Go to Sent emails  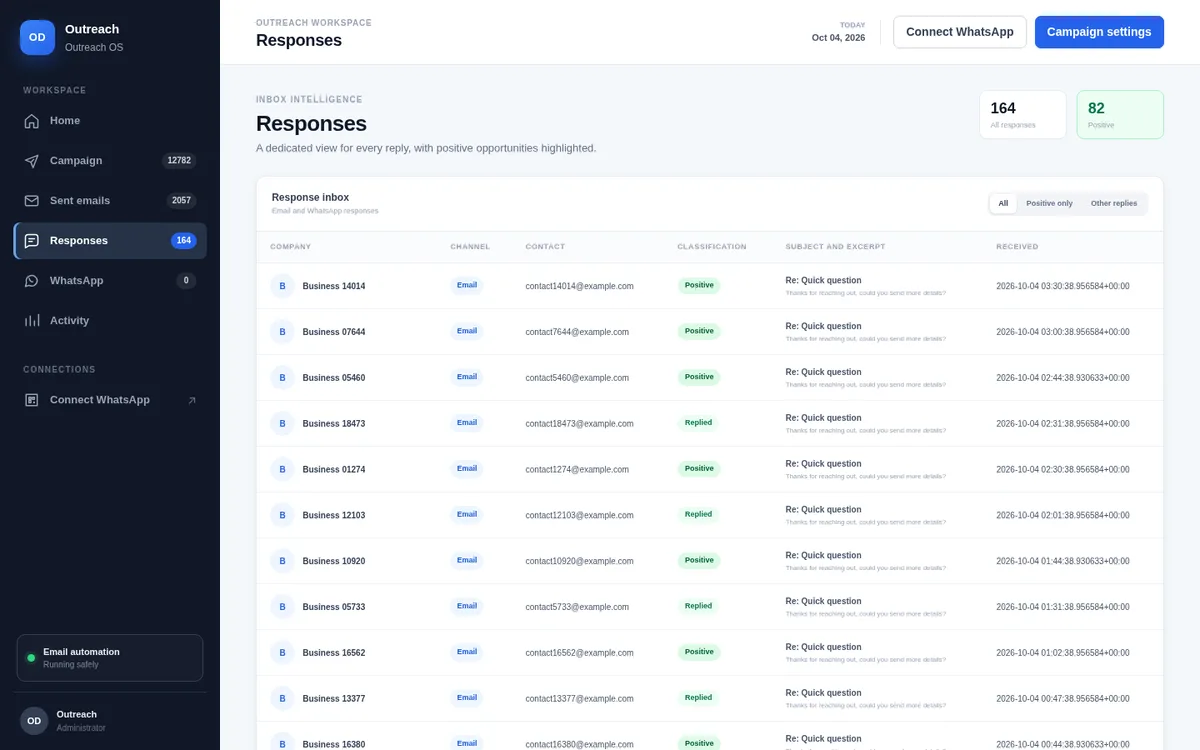pyautogui.click(x=110, y=201)
